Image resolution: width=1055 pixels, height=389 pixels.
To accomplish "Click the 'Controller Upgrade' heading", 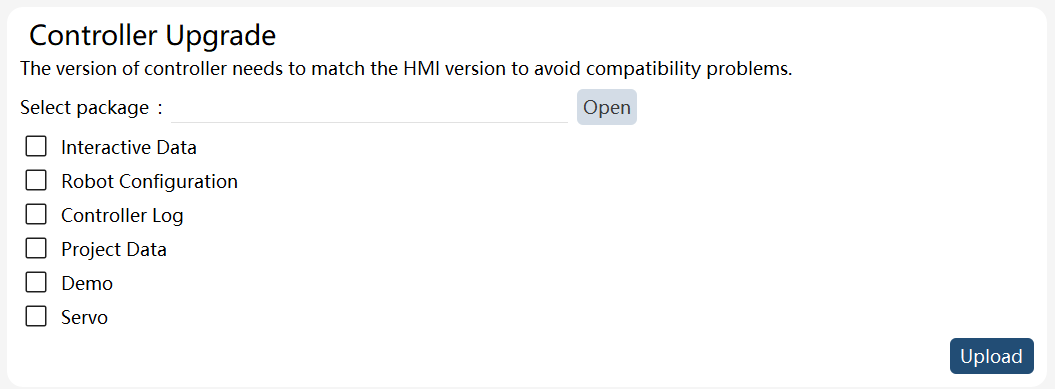I will click(x=153, y=36).
